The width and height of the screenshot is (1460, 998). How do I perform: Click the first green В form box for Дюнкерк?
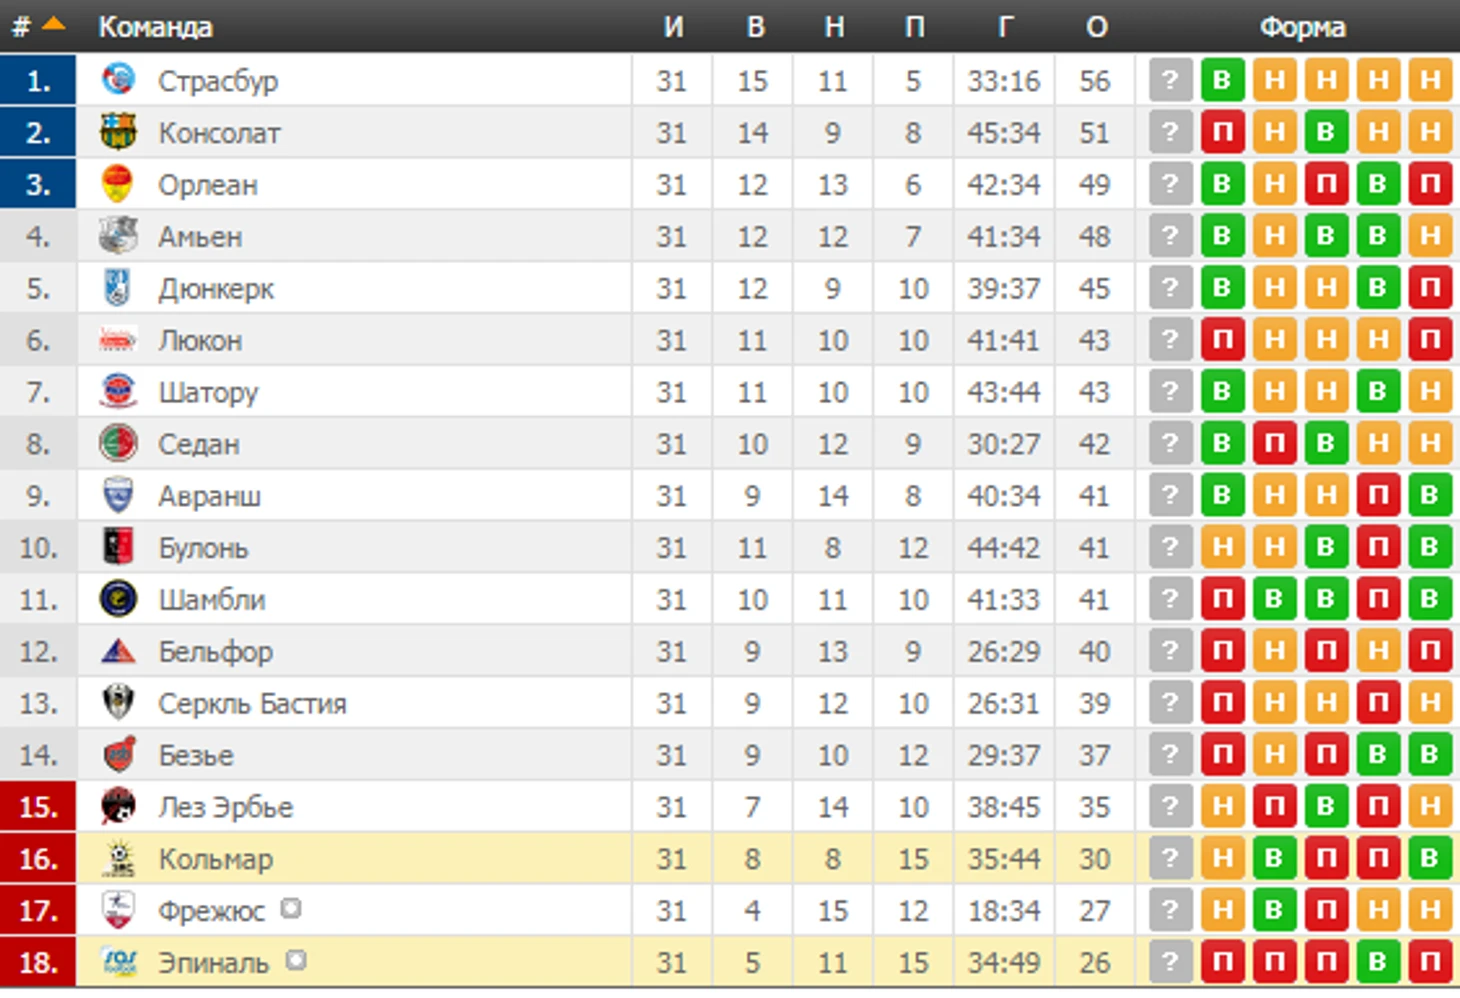click(x=1222, y=288)
